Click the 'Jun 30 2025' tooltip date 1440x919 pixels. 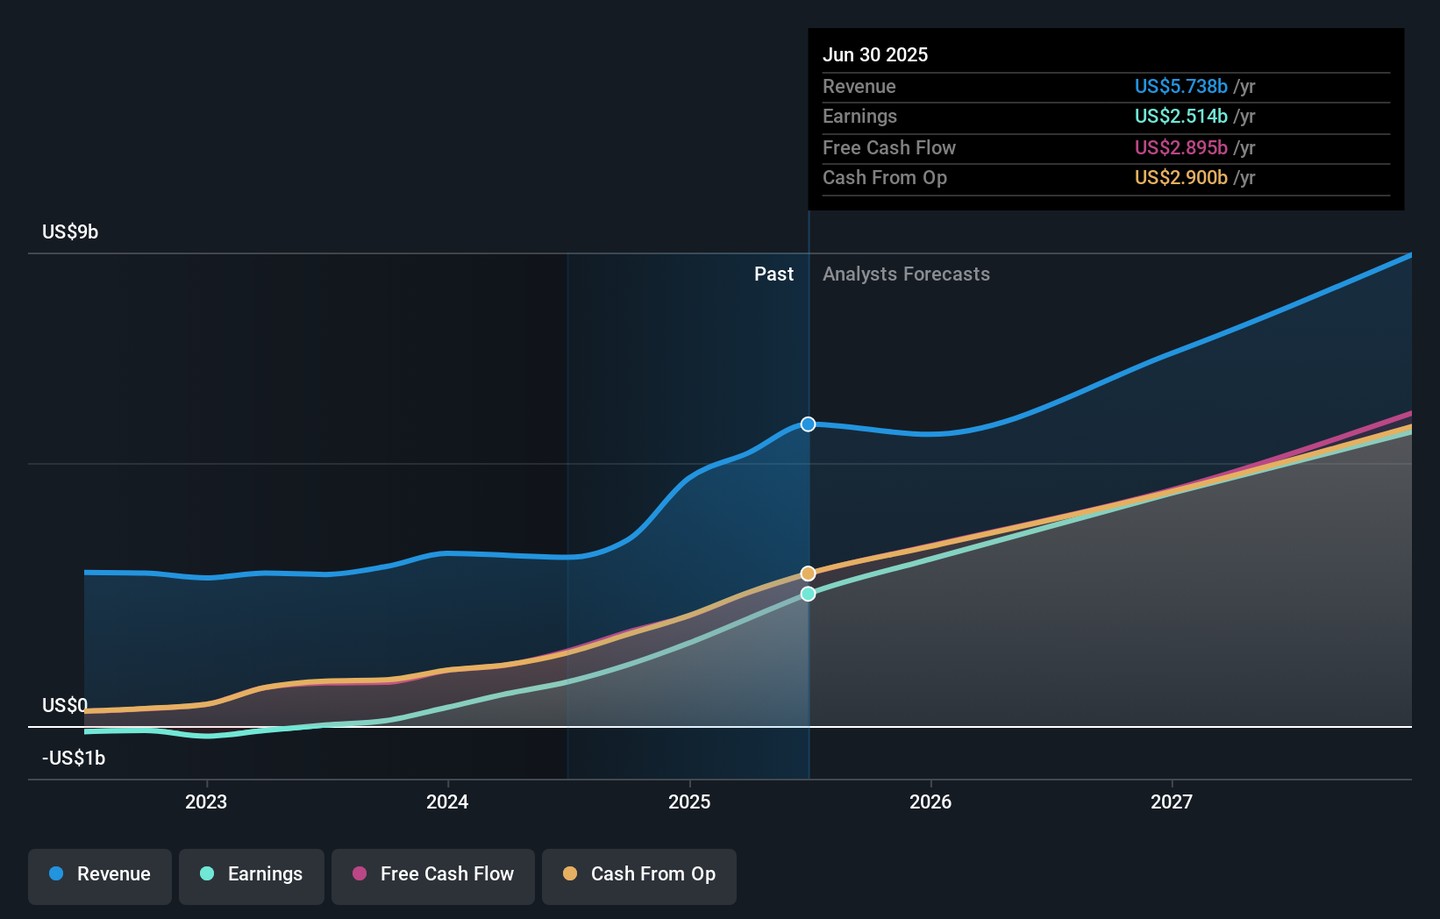[x=875, y=55]
